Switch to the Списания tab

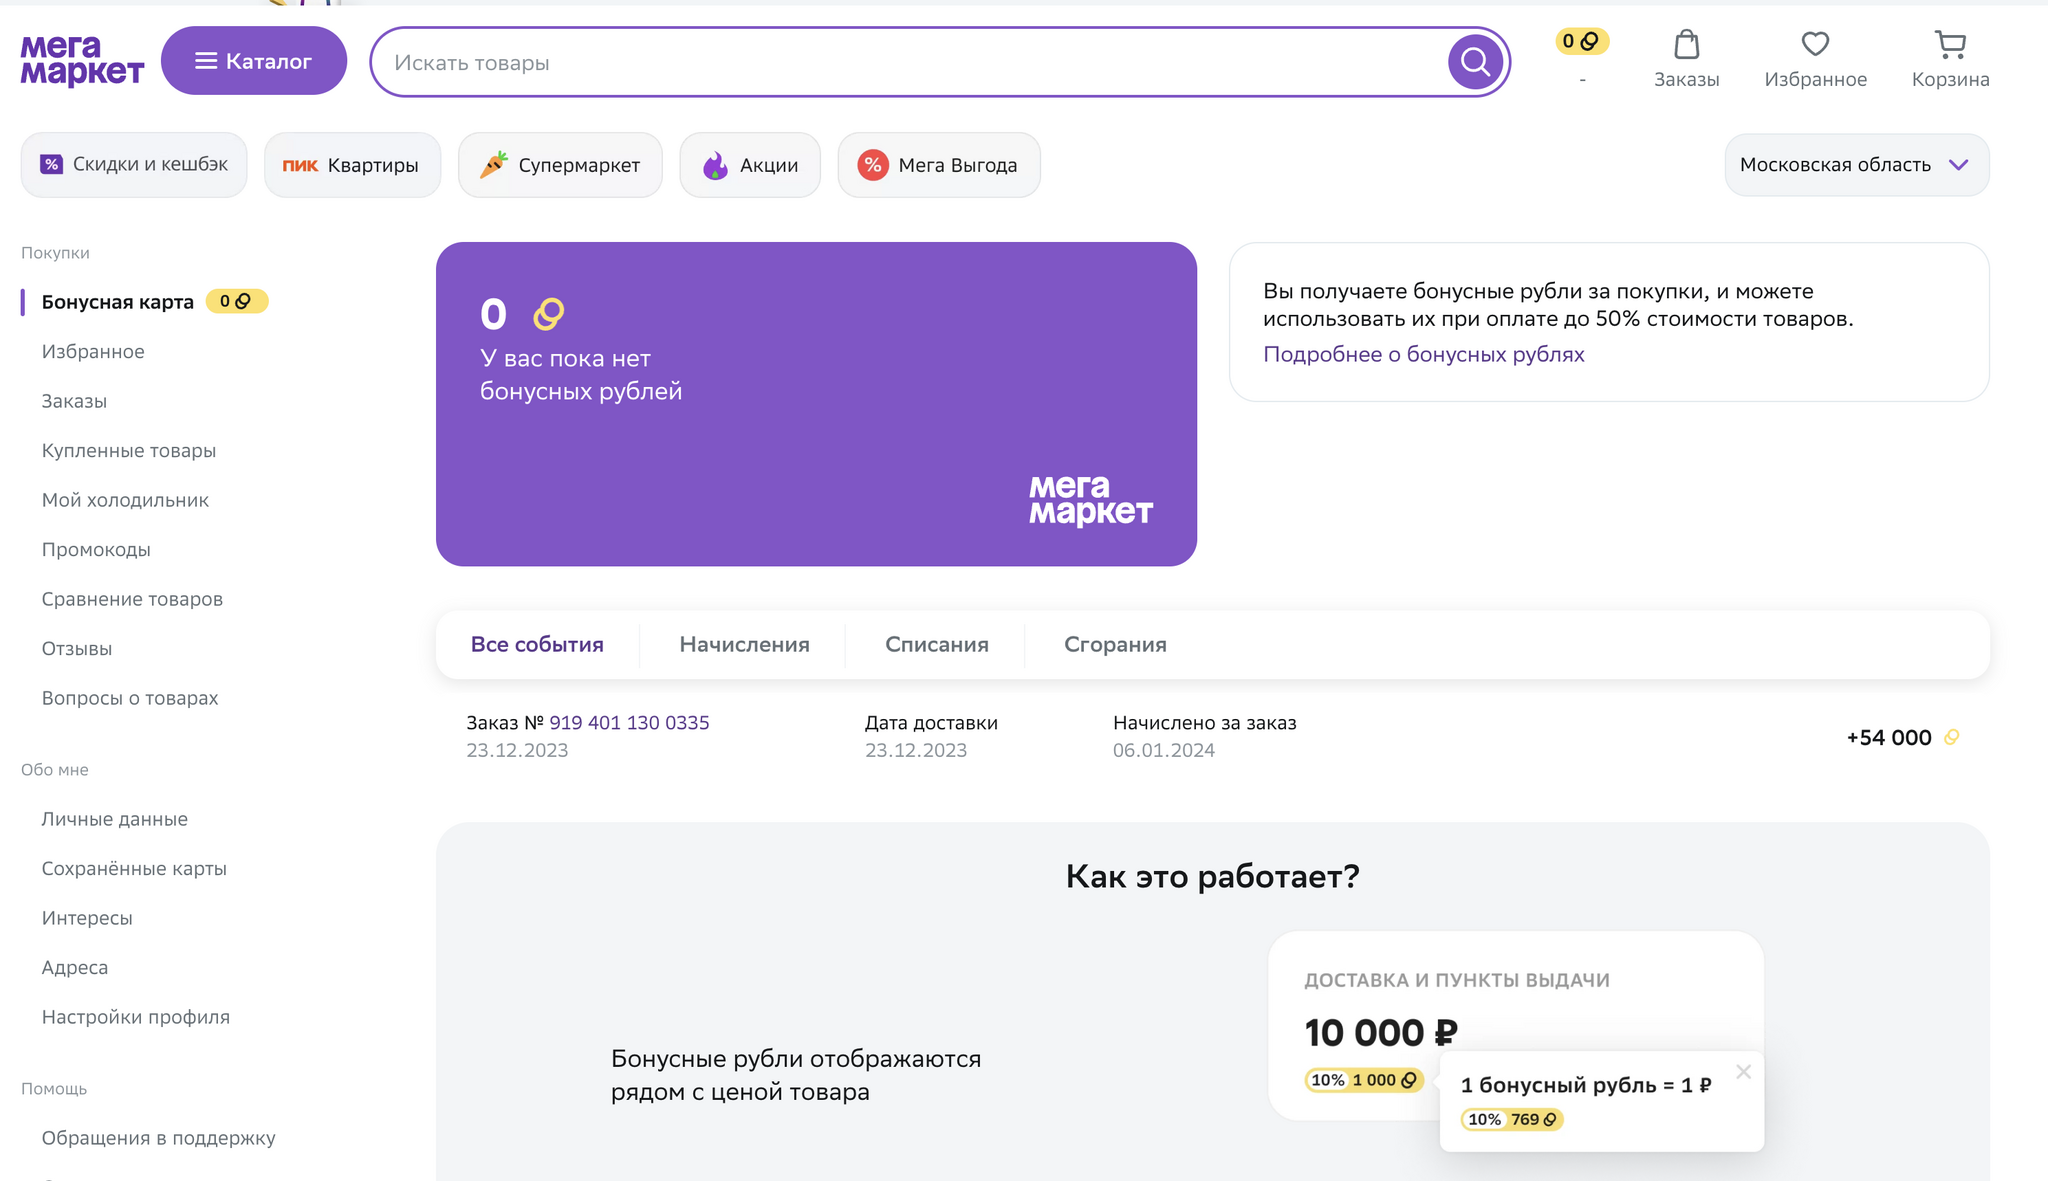[937, 644]
